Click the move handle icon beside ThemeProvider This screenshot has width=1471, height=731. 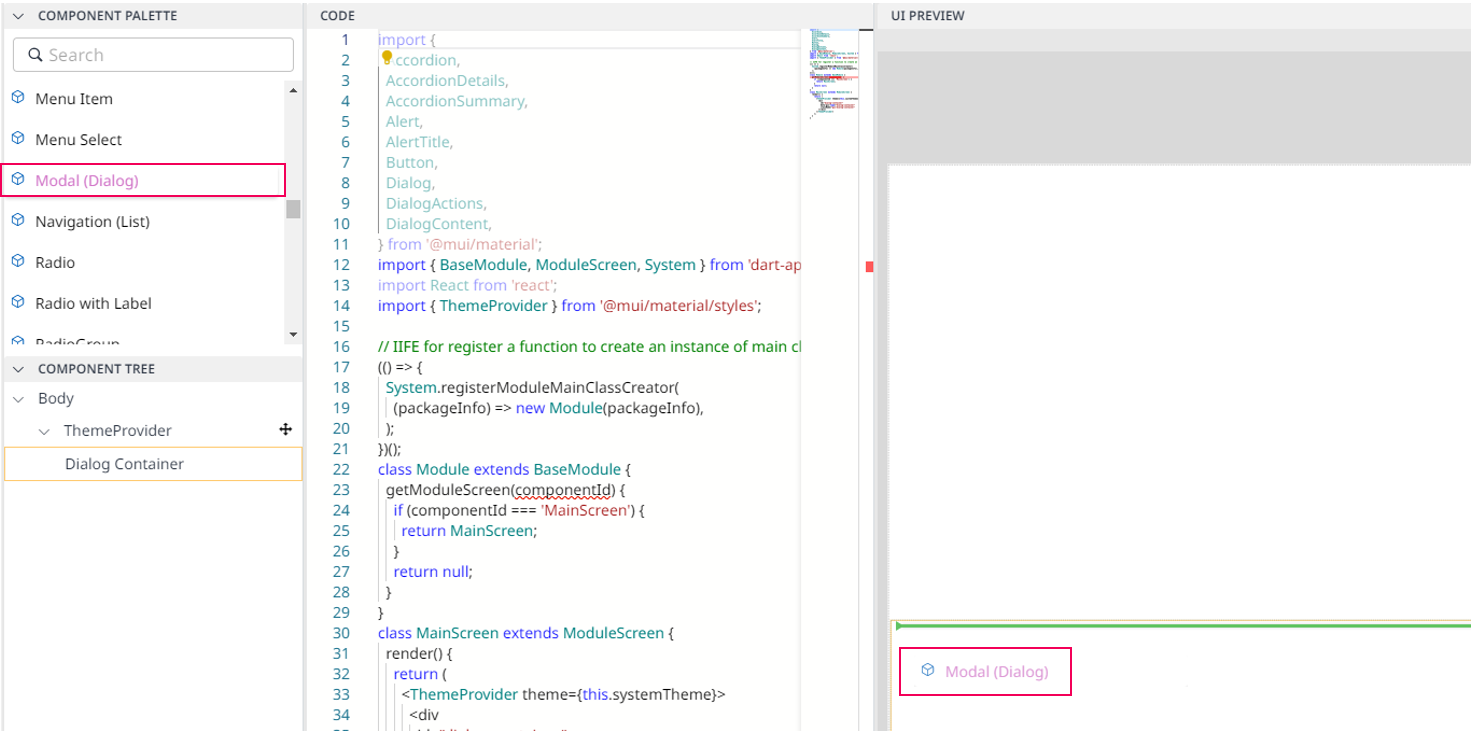coord(285,429)
